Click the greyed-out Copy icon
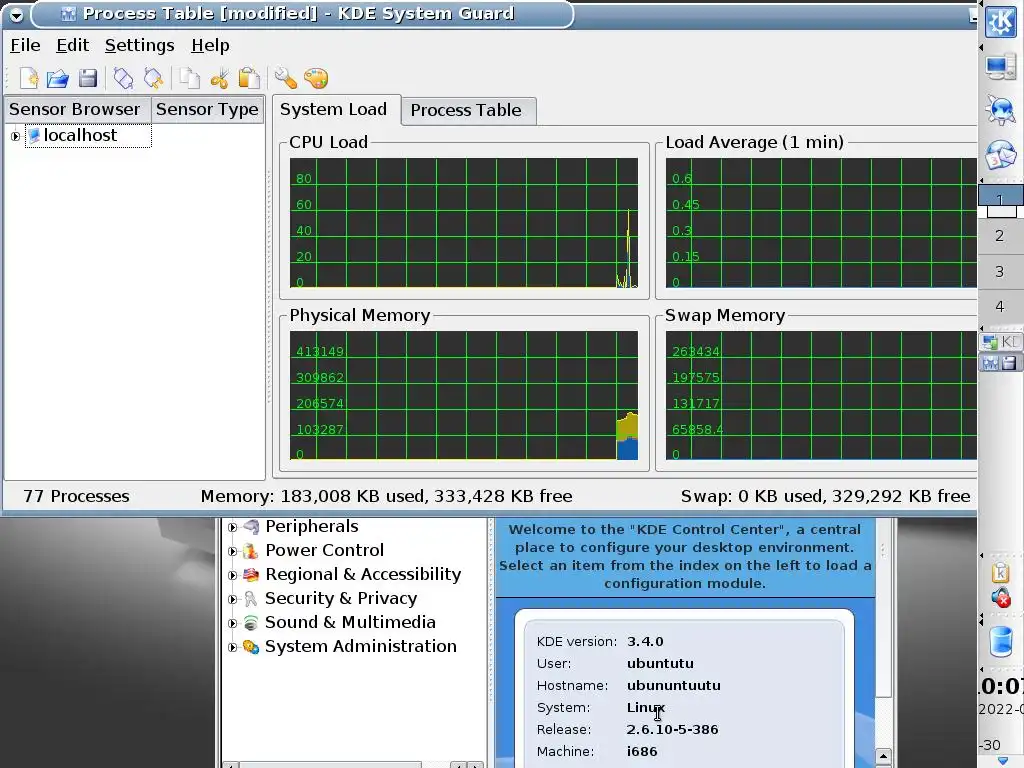The height and width of the screenshot is (768, 1024). pos(189,78)
